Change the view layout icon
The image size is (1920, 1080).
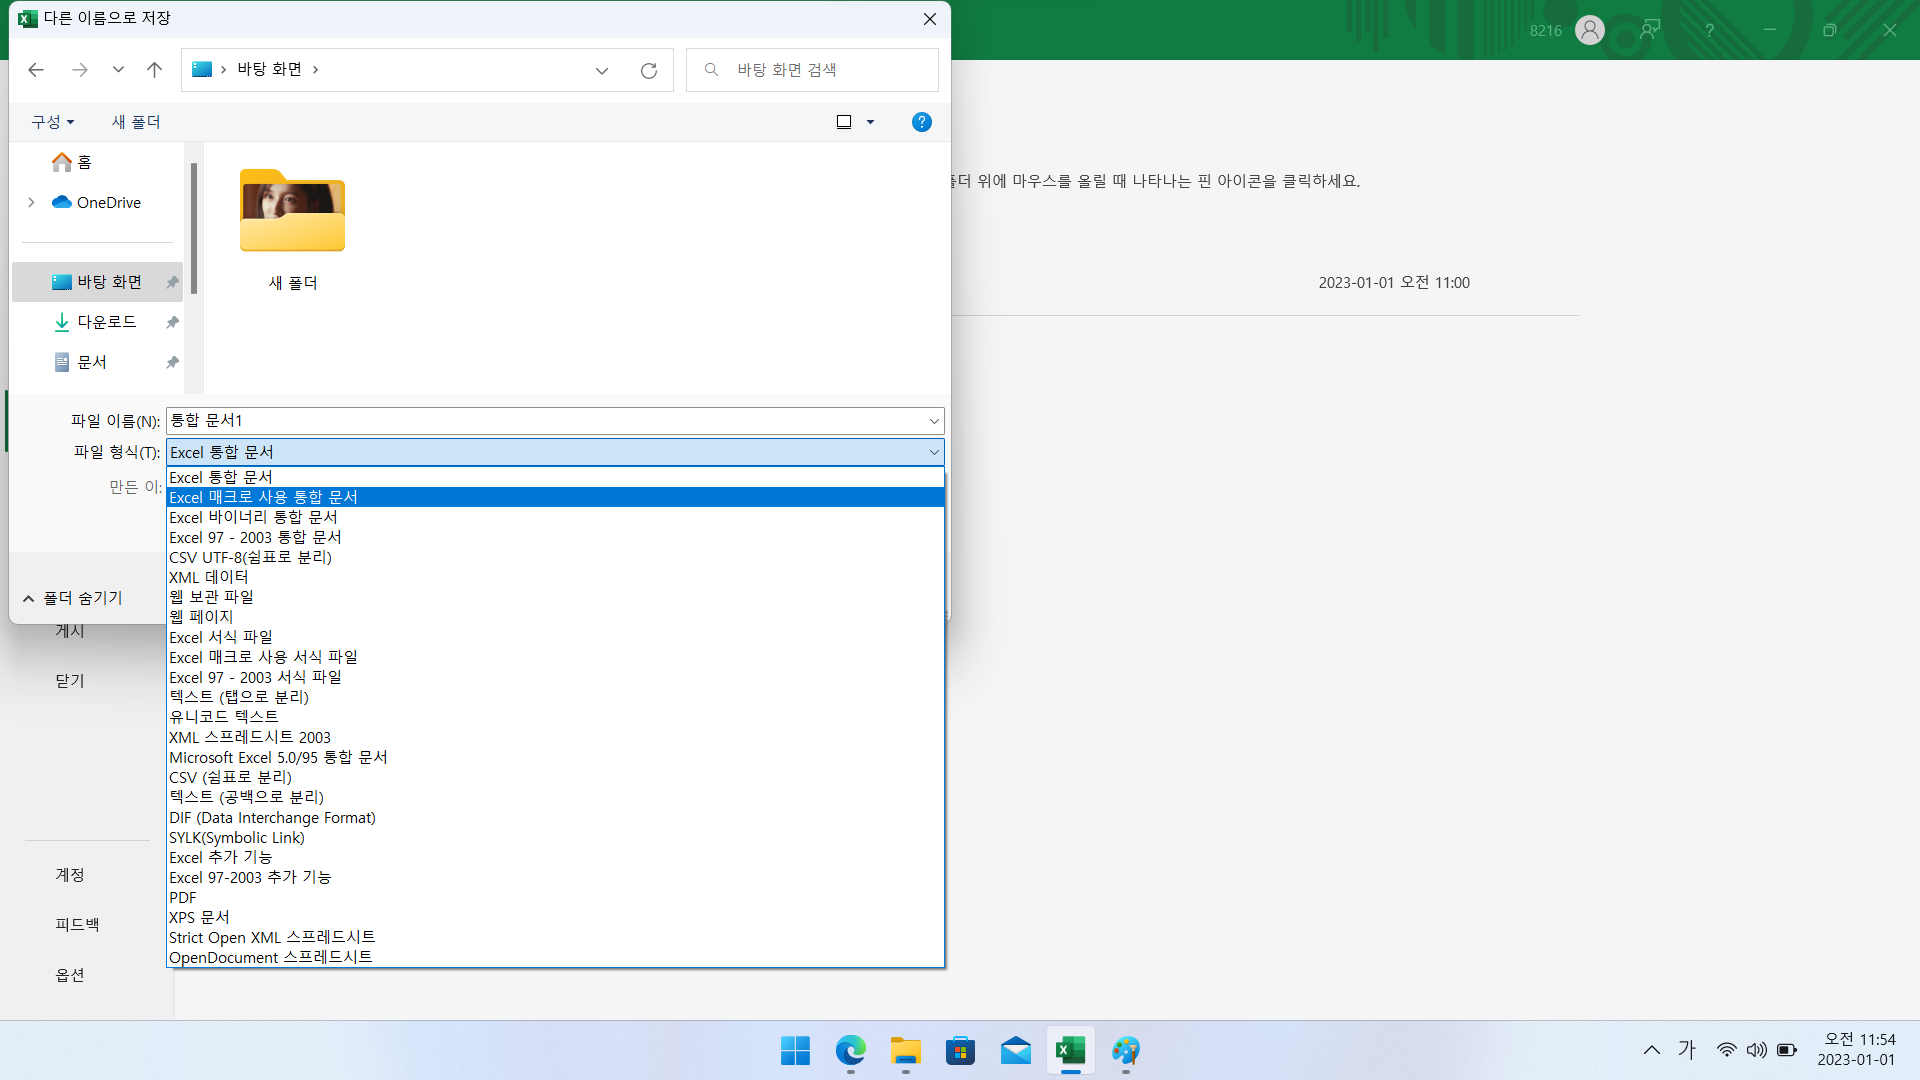[x=844, y=122]
